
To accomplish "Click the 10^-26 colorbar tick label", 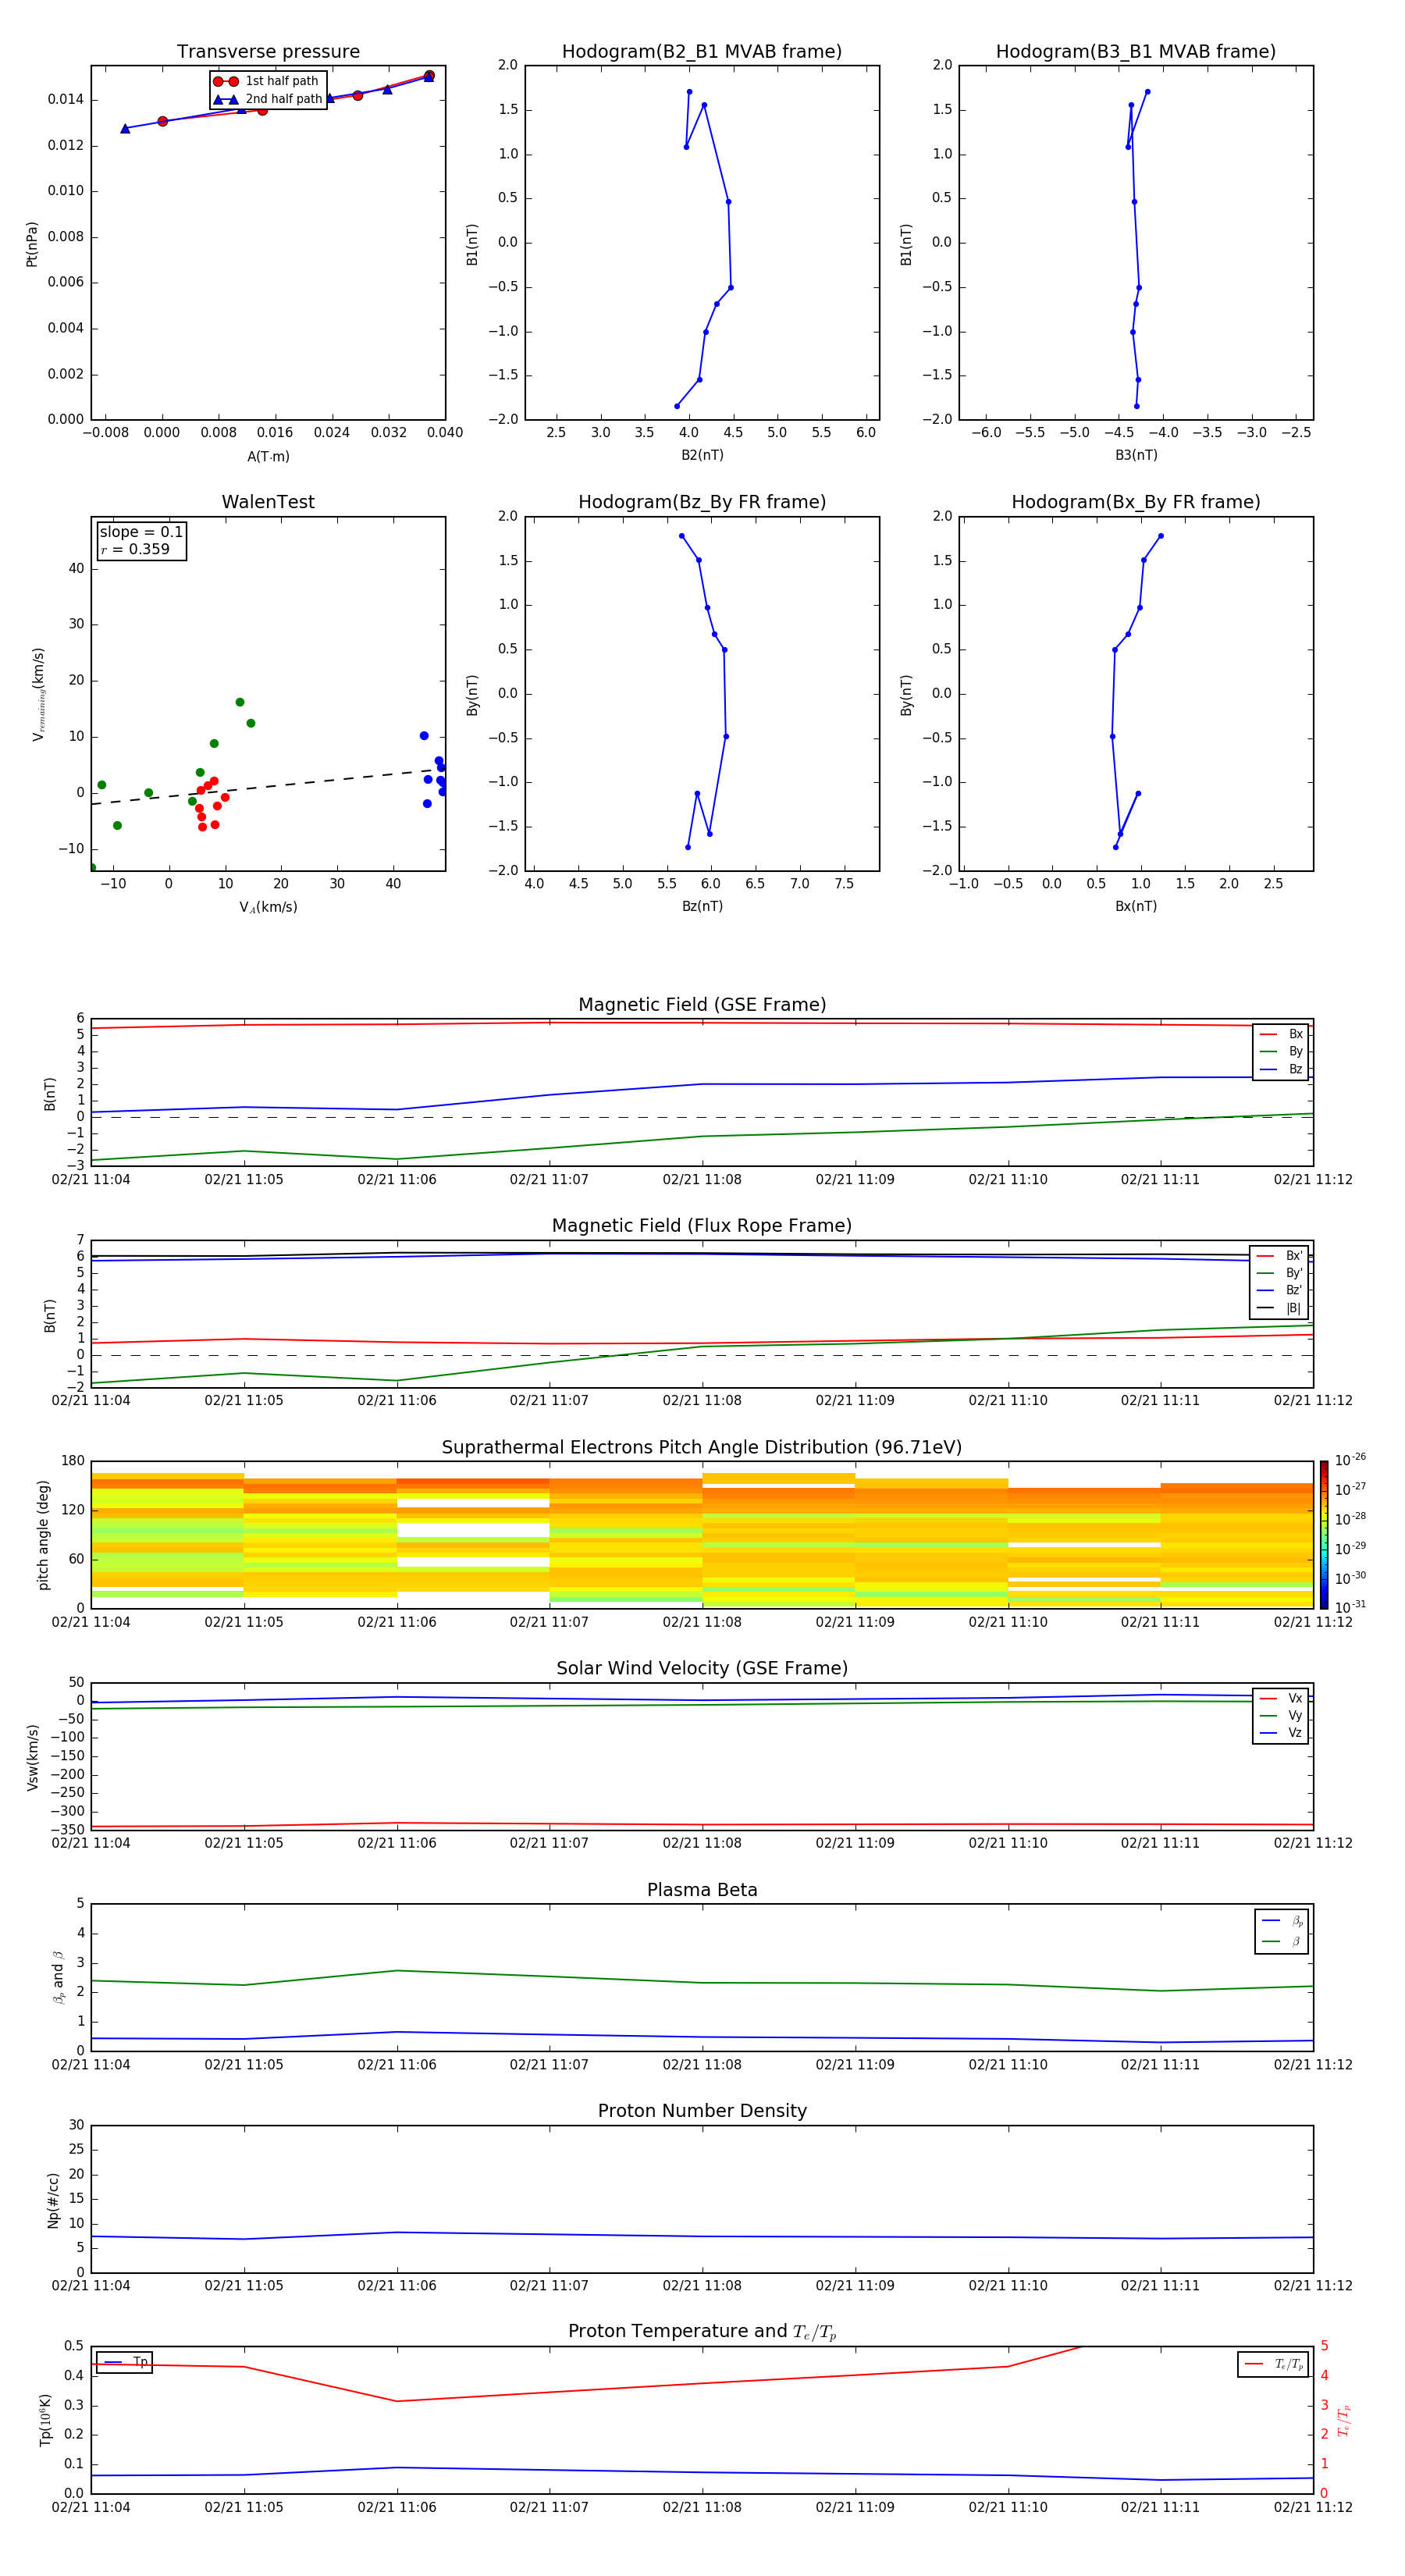I will coord(1350,1460).
